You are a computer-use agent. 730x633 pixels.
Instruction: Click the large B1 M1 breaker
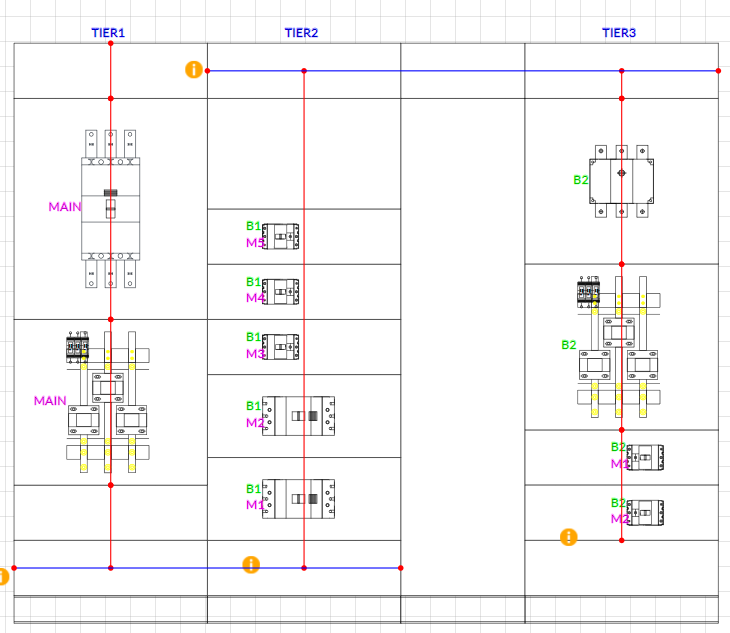click(x=298, y=498)
